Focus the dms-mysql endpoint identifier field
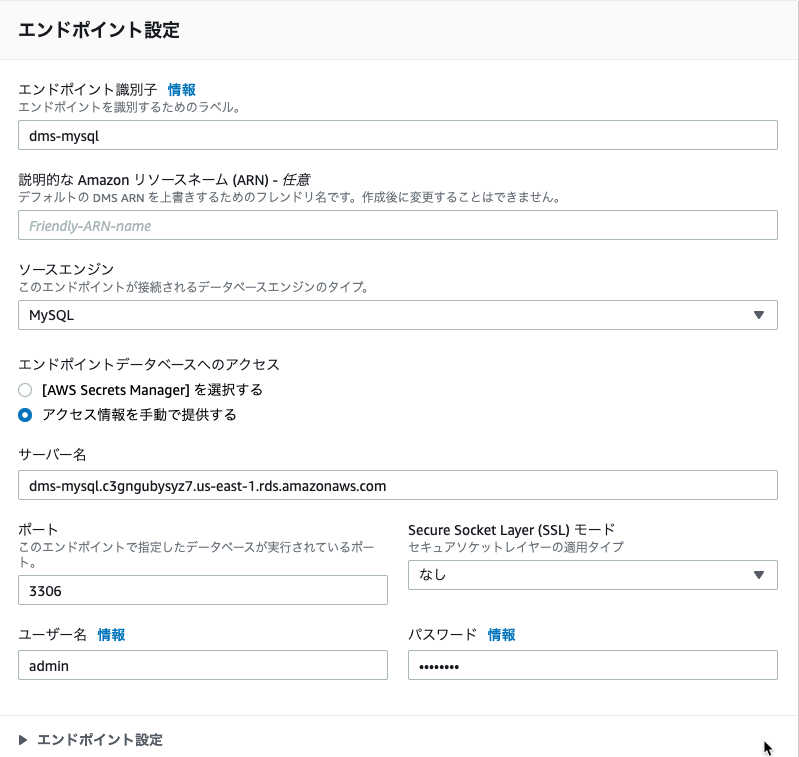 click(397, 136)
